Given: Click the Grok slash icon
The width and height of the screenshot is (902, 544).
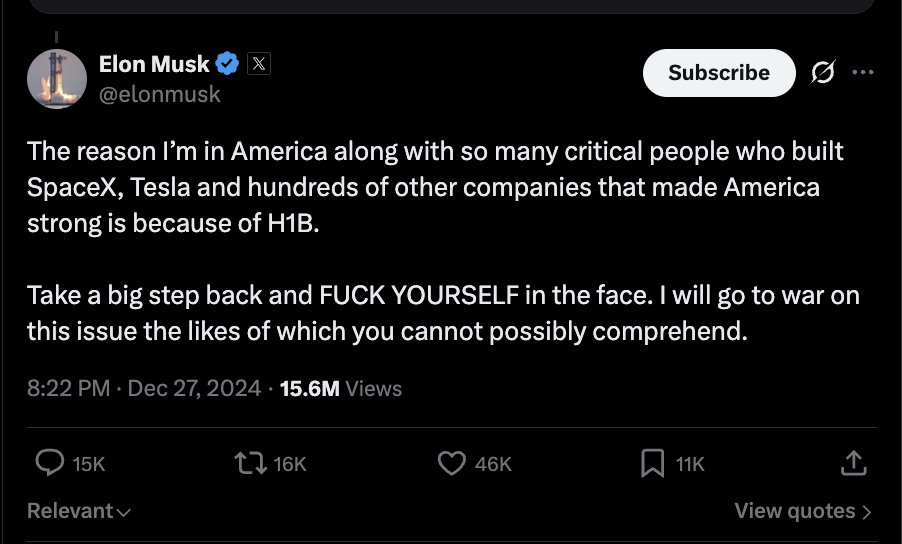Looking at the screenshot, I should tap(823, 72).
